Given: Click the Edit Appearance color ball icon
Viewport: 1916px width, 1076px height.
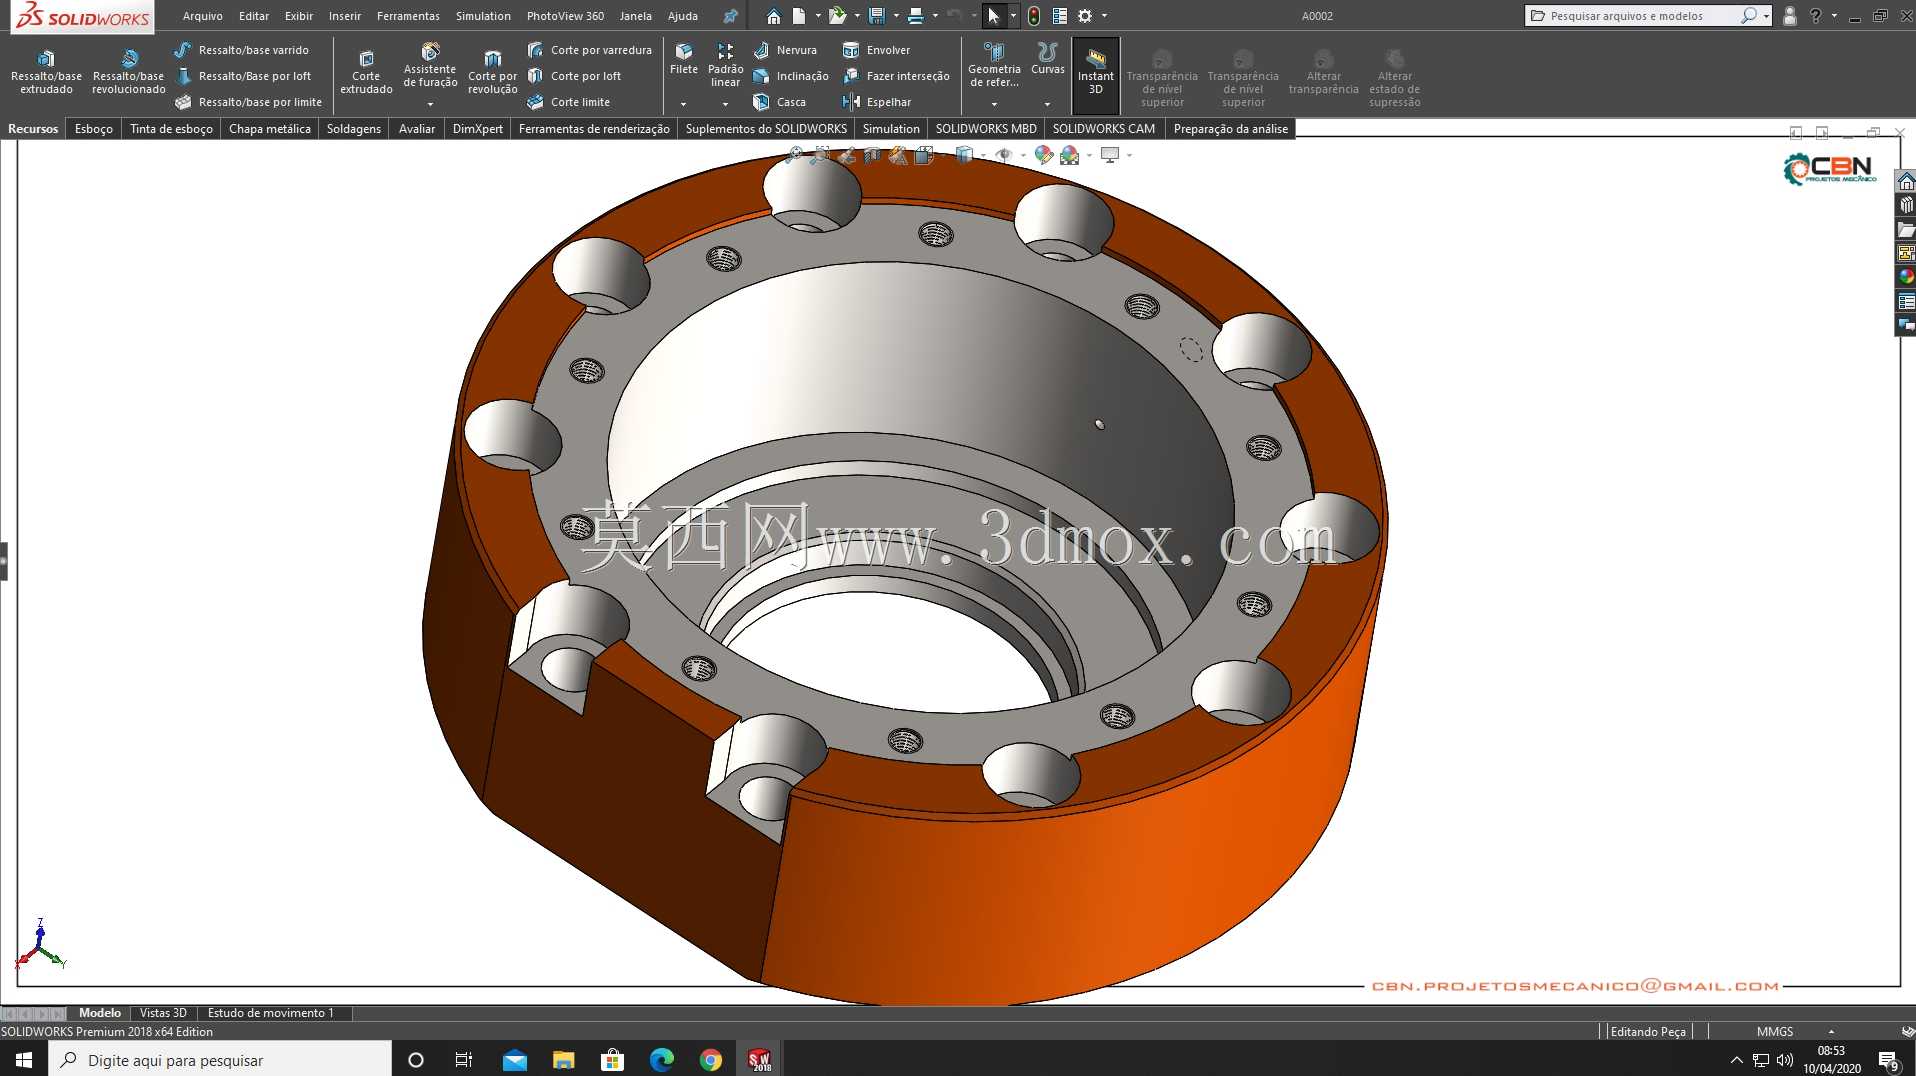Looking at the screenshot, I should coord(1043,155).
